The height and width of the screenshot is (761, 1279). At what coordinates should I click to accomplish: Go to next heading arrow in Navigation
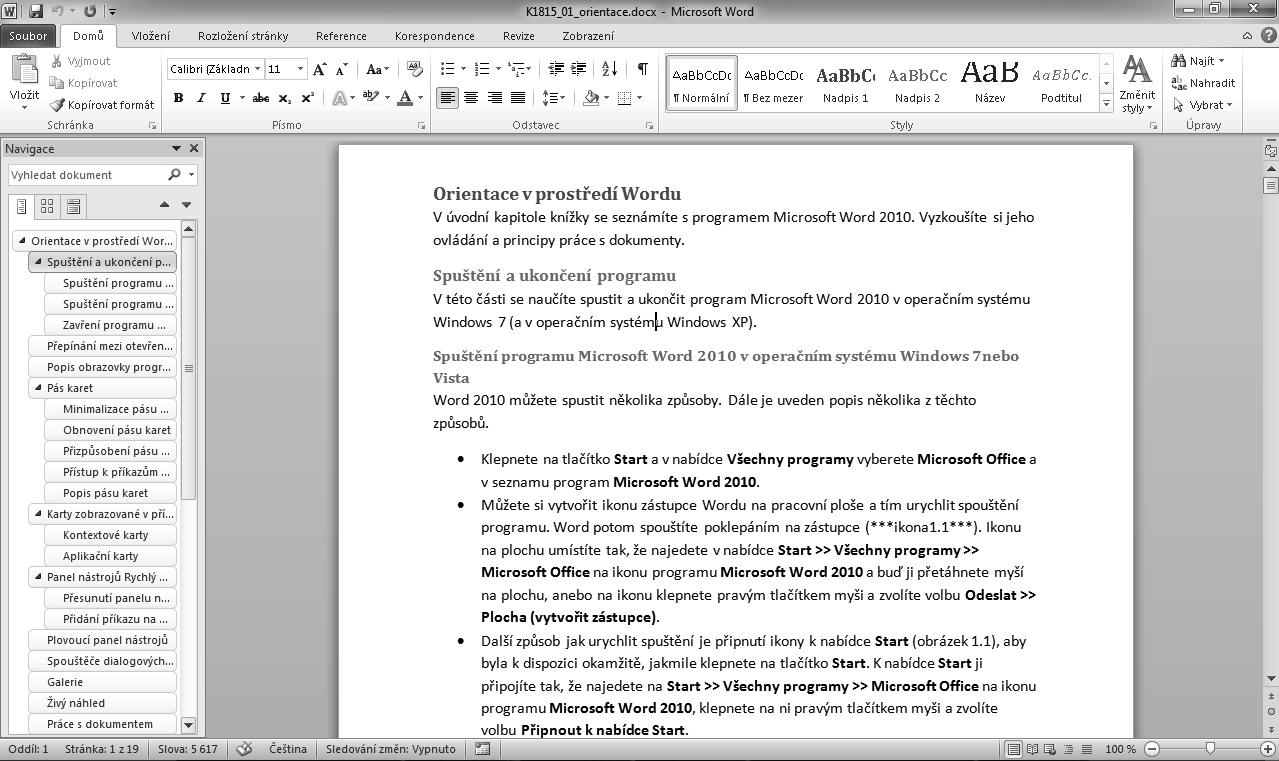pos(186,205)
